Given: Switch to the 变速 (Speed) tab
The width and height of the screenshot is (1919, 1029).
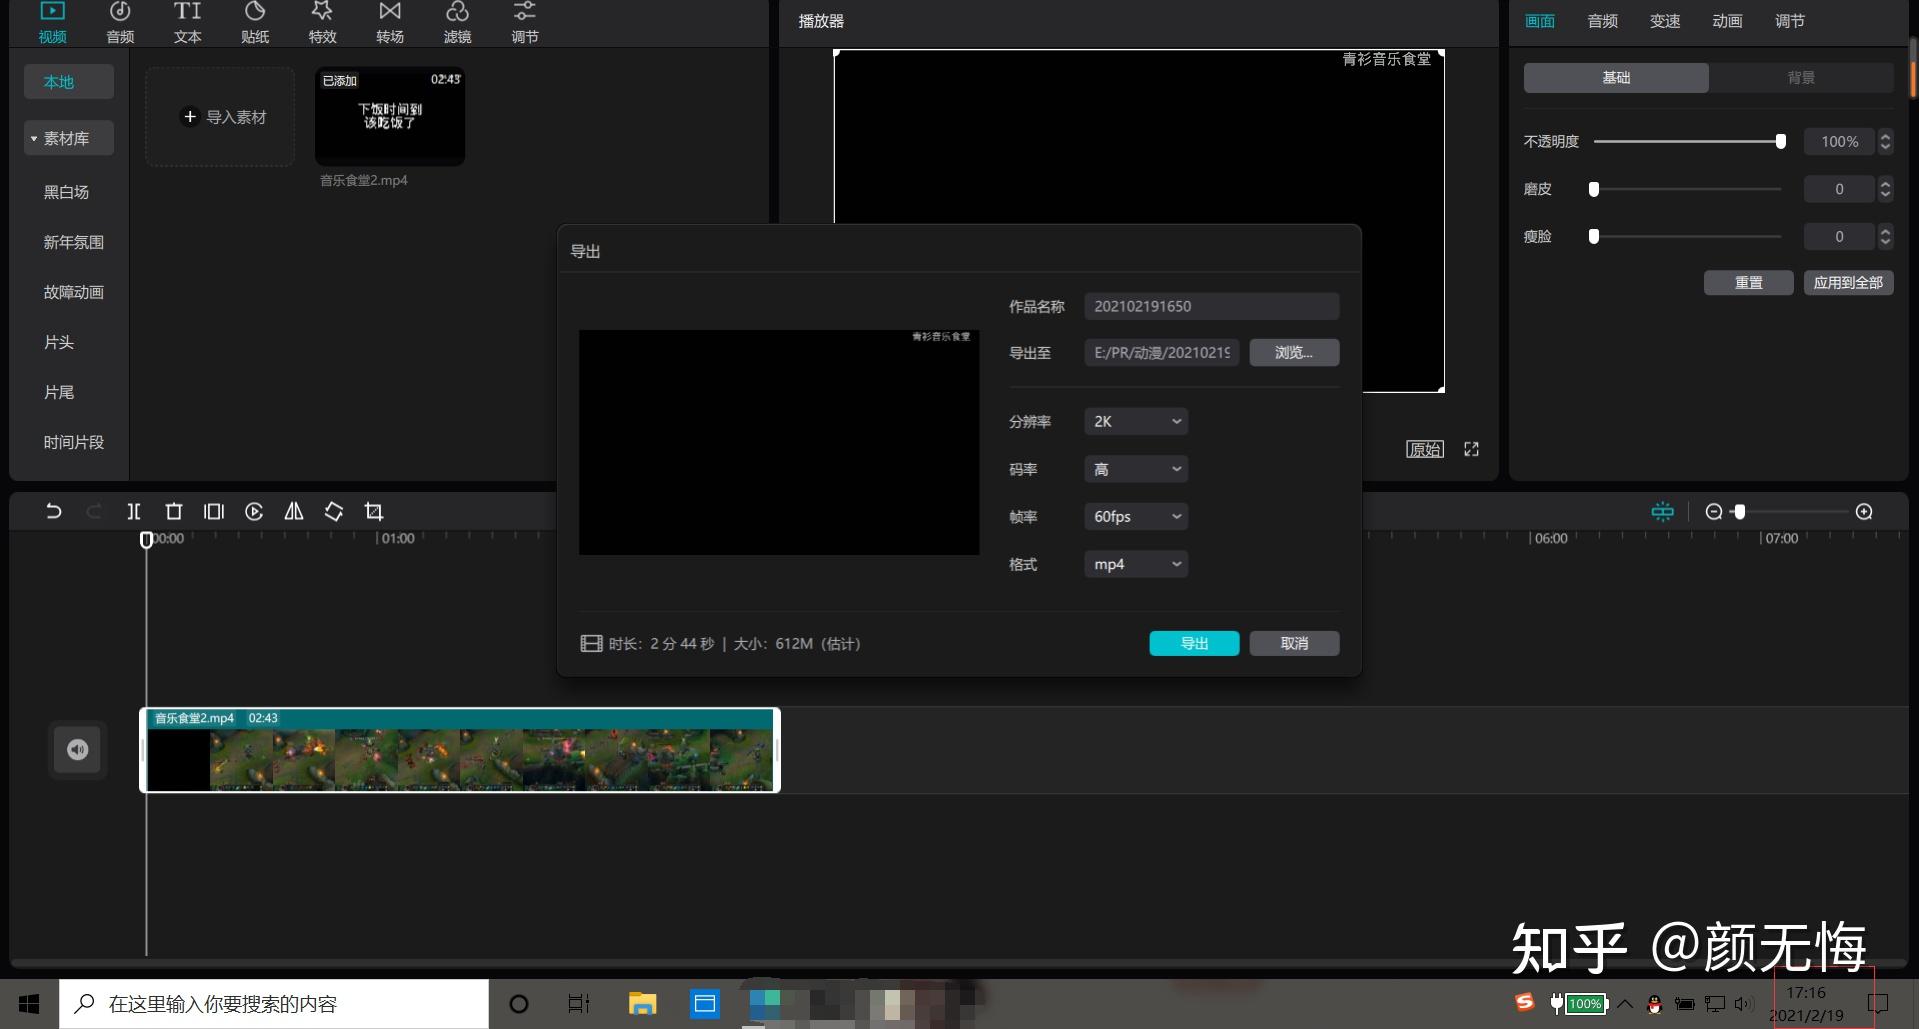Looking at the screenshot, I should [x=1665, y=21].
